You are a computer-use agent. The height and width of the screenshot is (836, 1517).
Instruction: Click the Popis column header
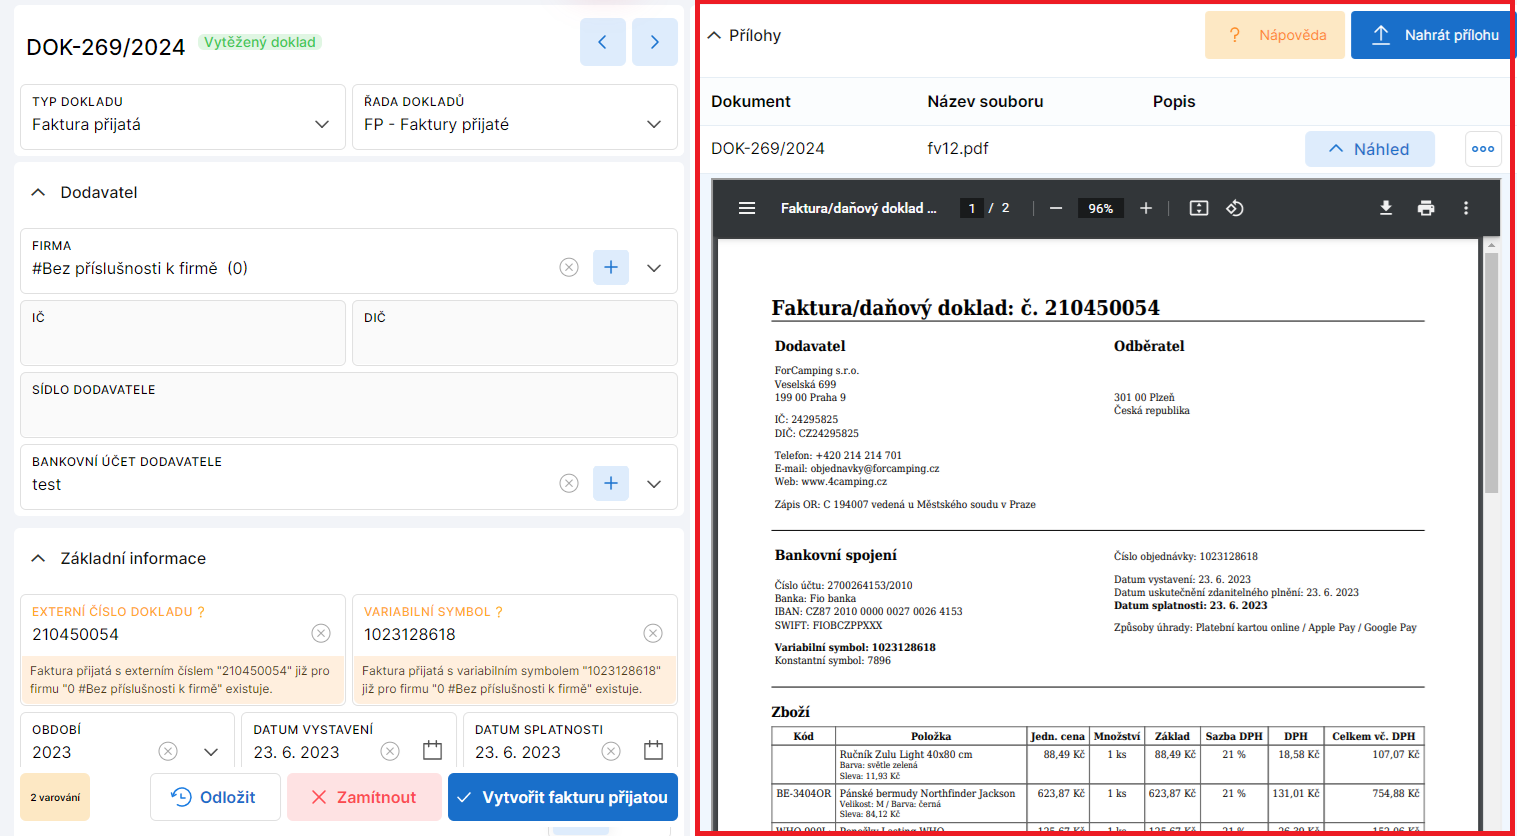(1174, 101)
